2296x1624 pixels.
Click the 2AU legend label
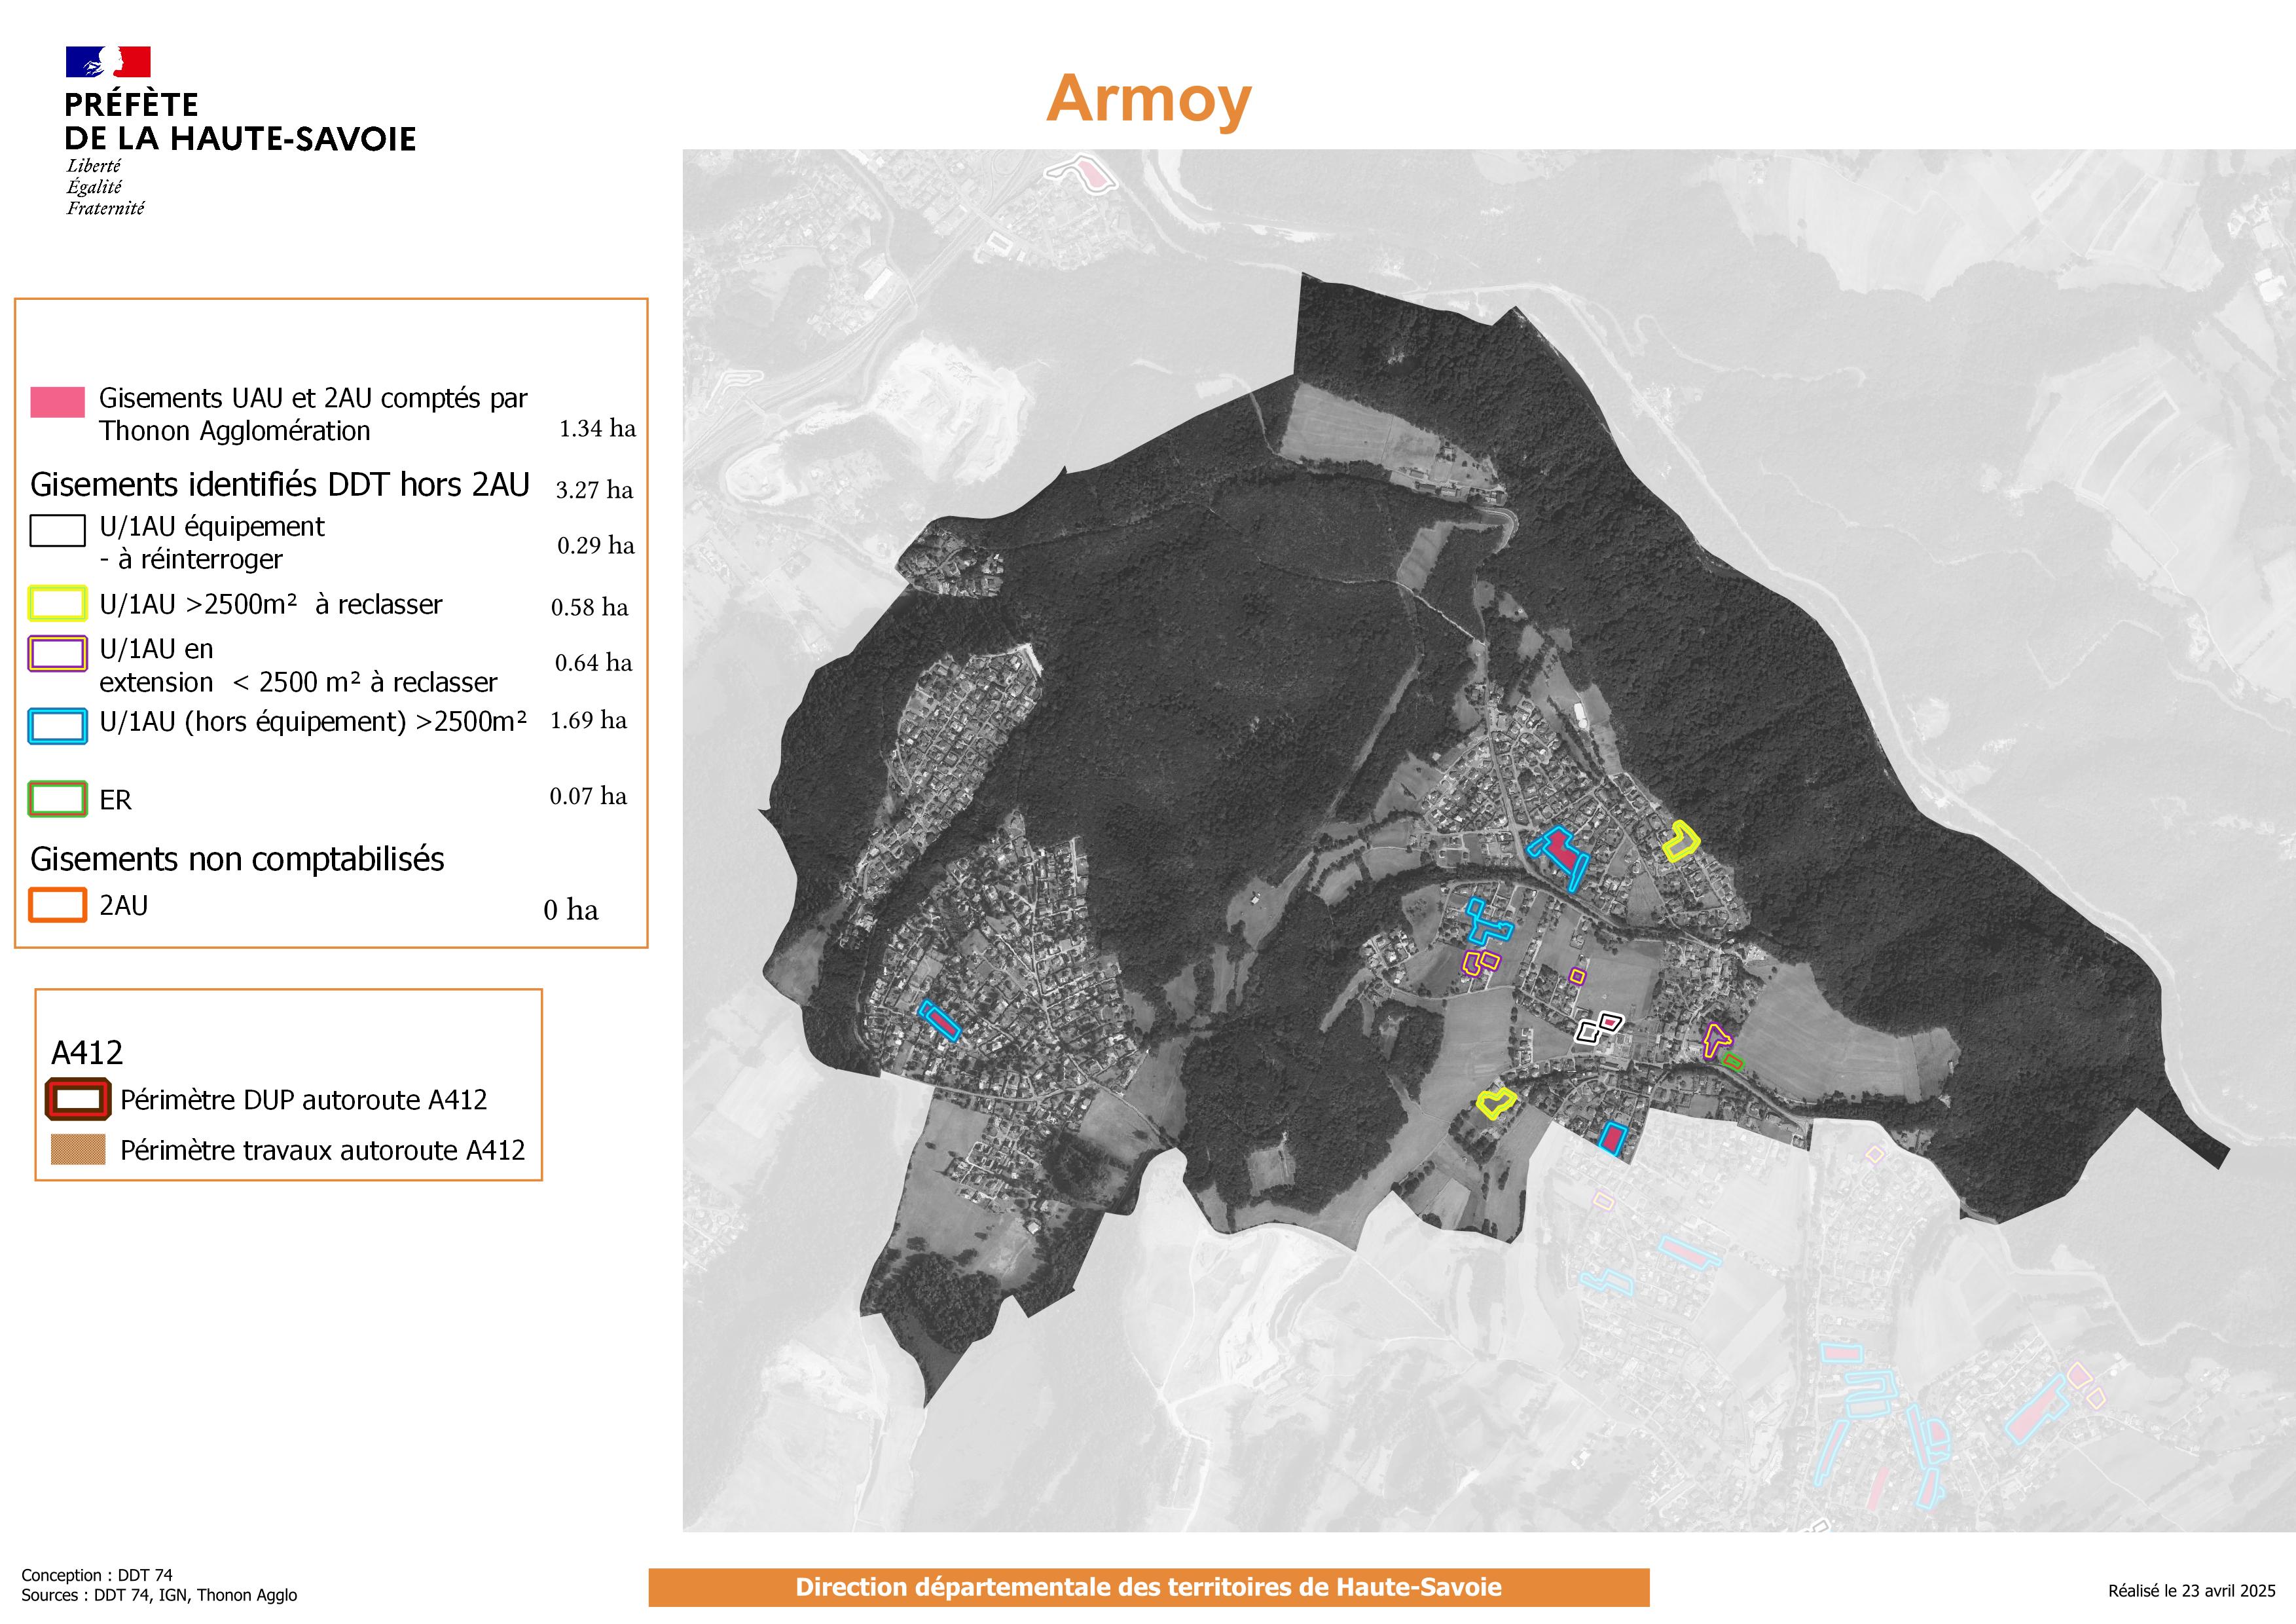pyautogui.click(x=124, y=906)
